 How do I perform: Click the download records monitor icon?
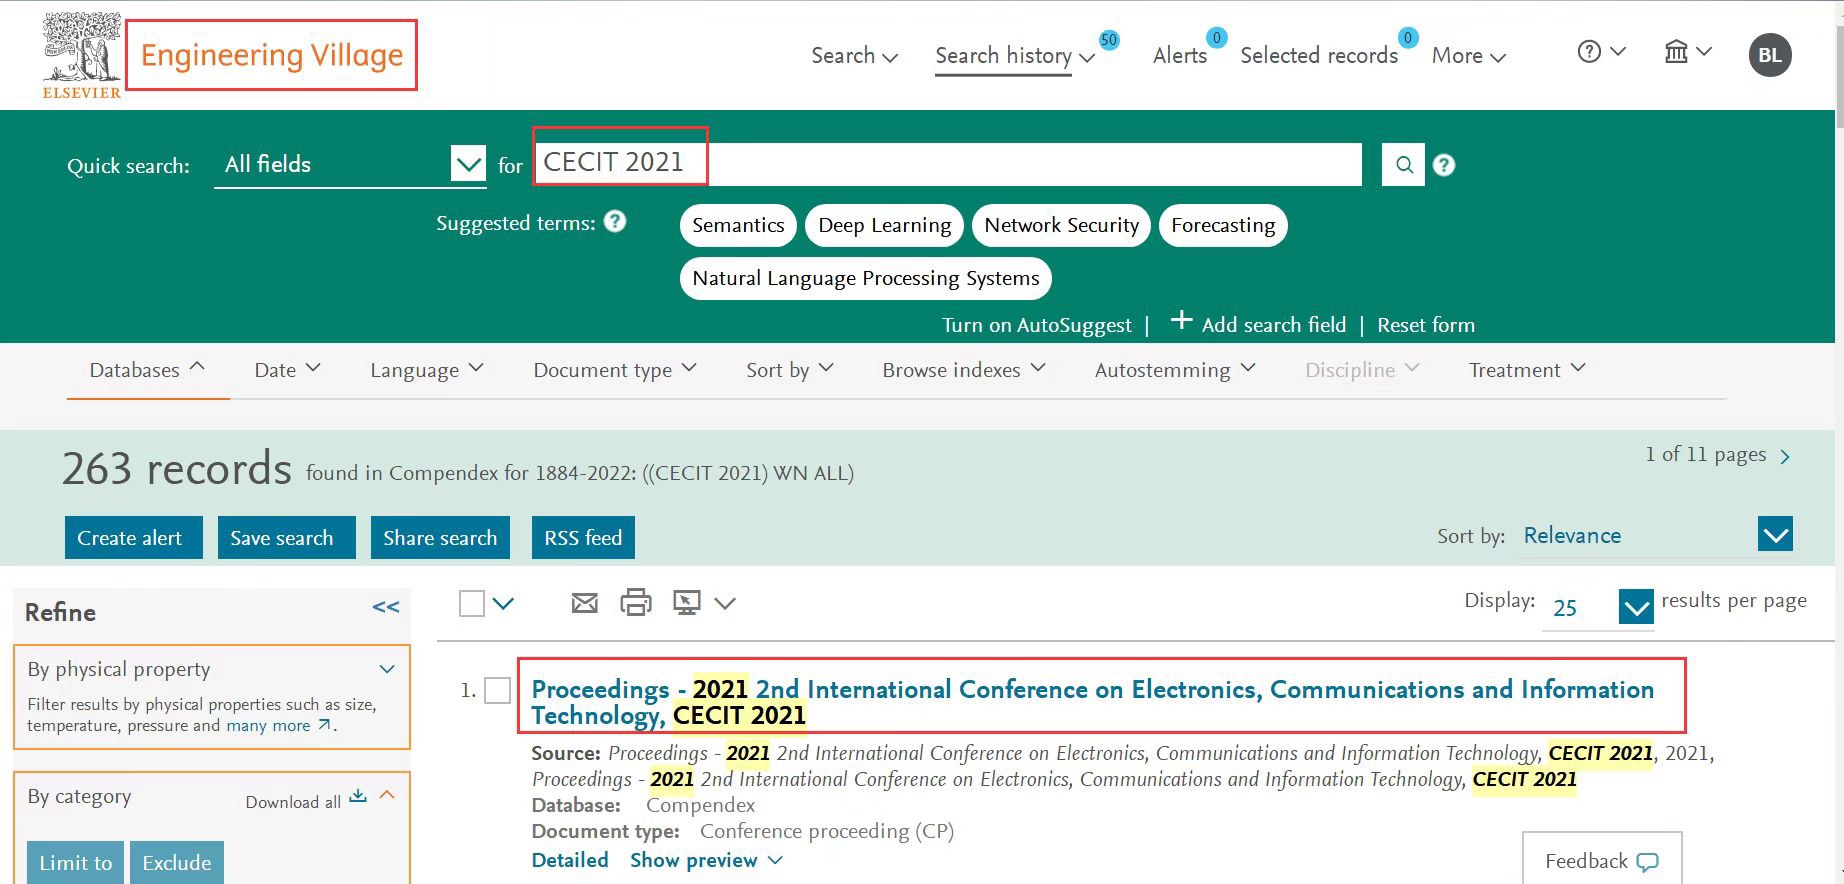[687, 603]
